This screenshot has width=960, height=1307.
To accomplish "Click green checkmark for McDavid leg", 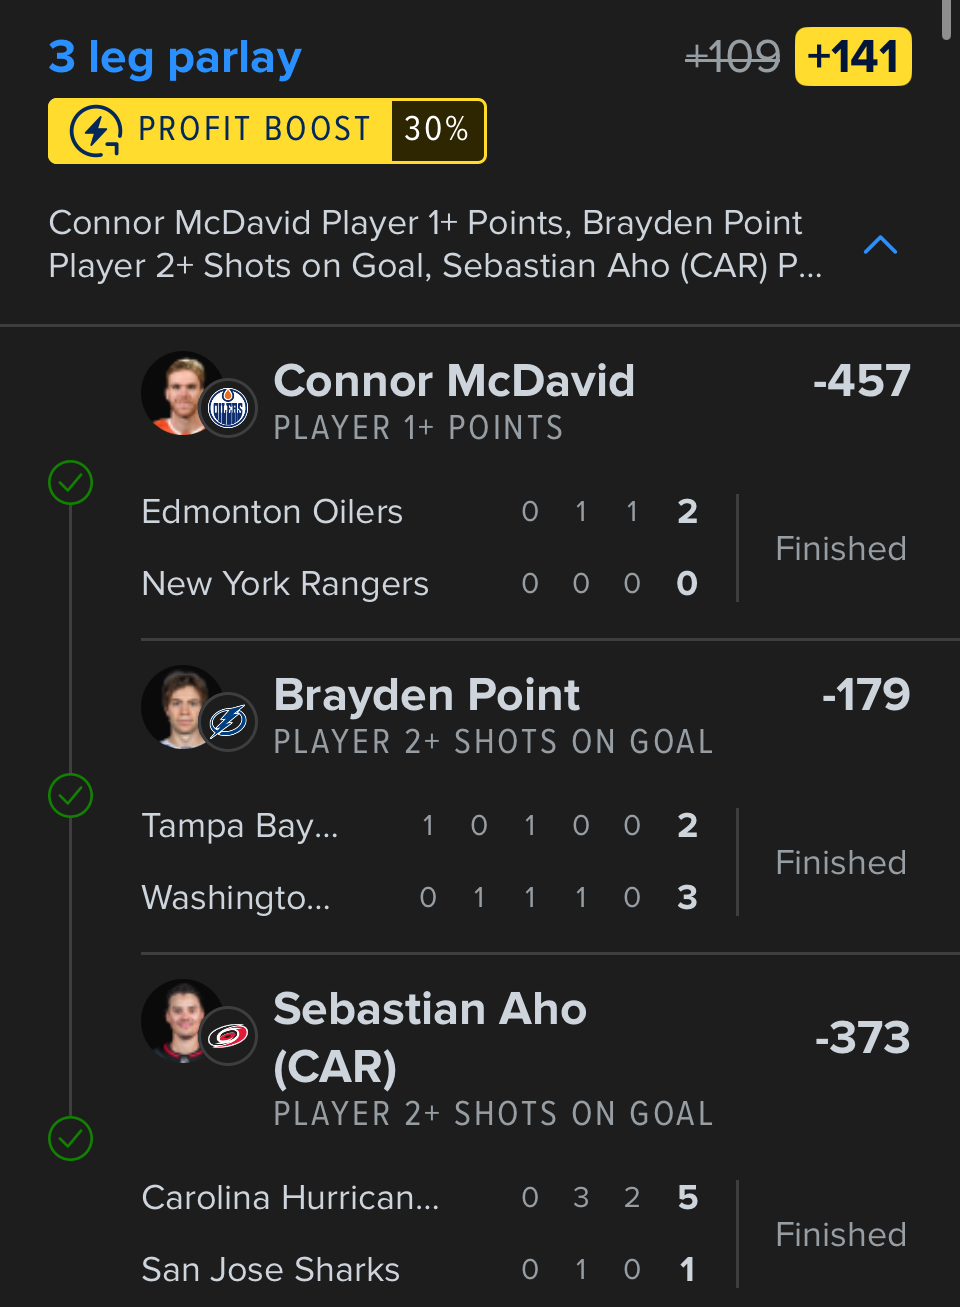I will pyautogui.click(x=71, y=483).
